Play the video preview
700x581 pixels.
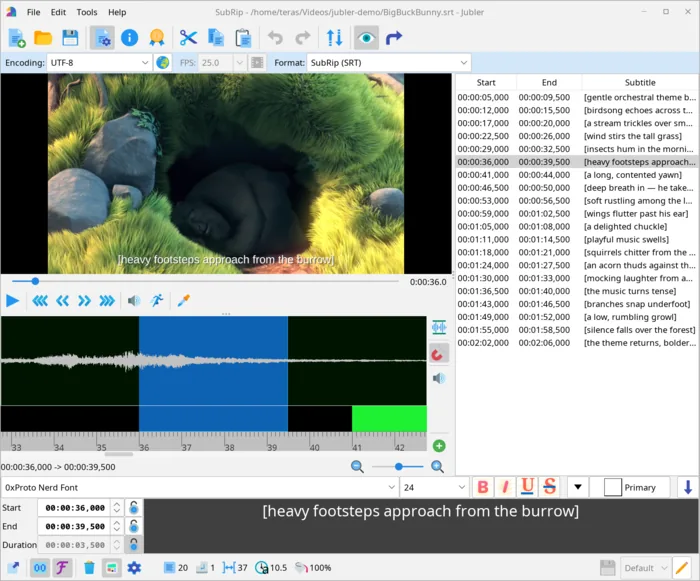click(12, 301)
